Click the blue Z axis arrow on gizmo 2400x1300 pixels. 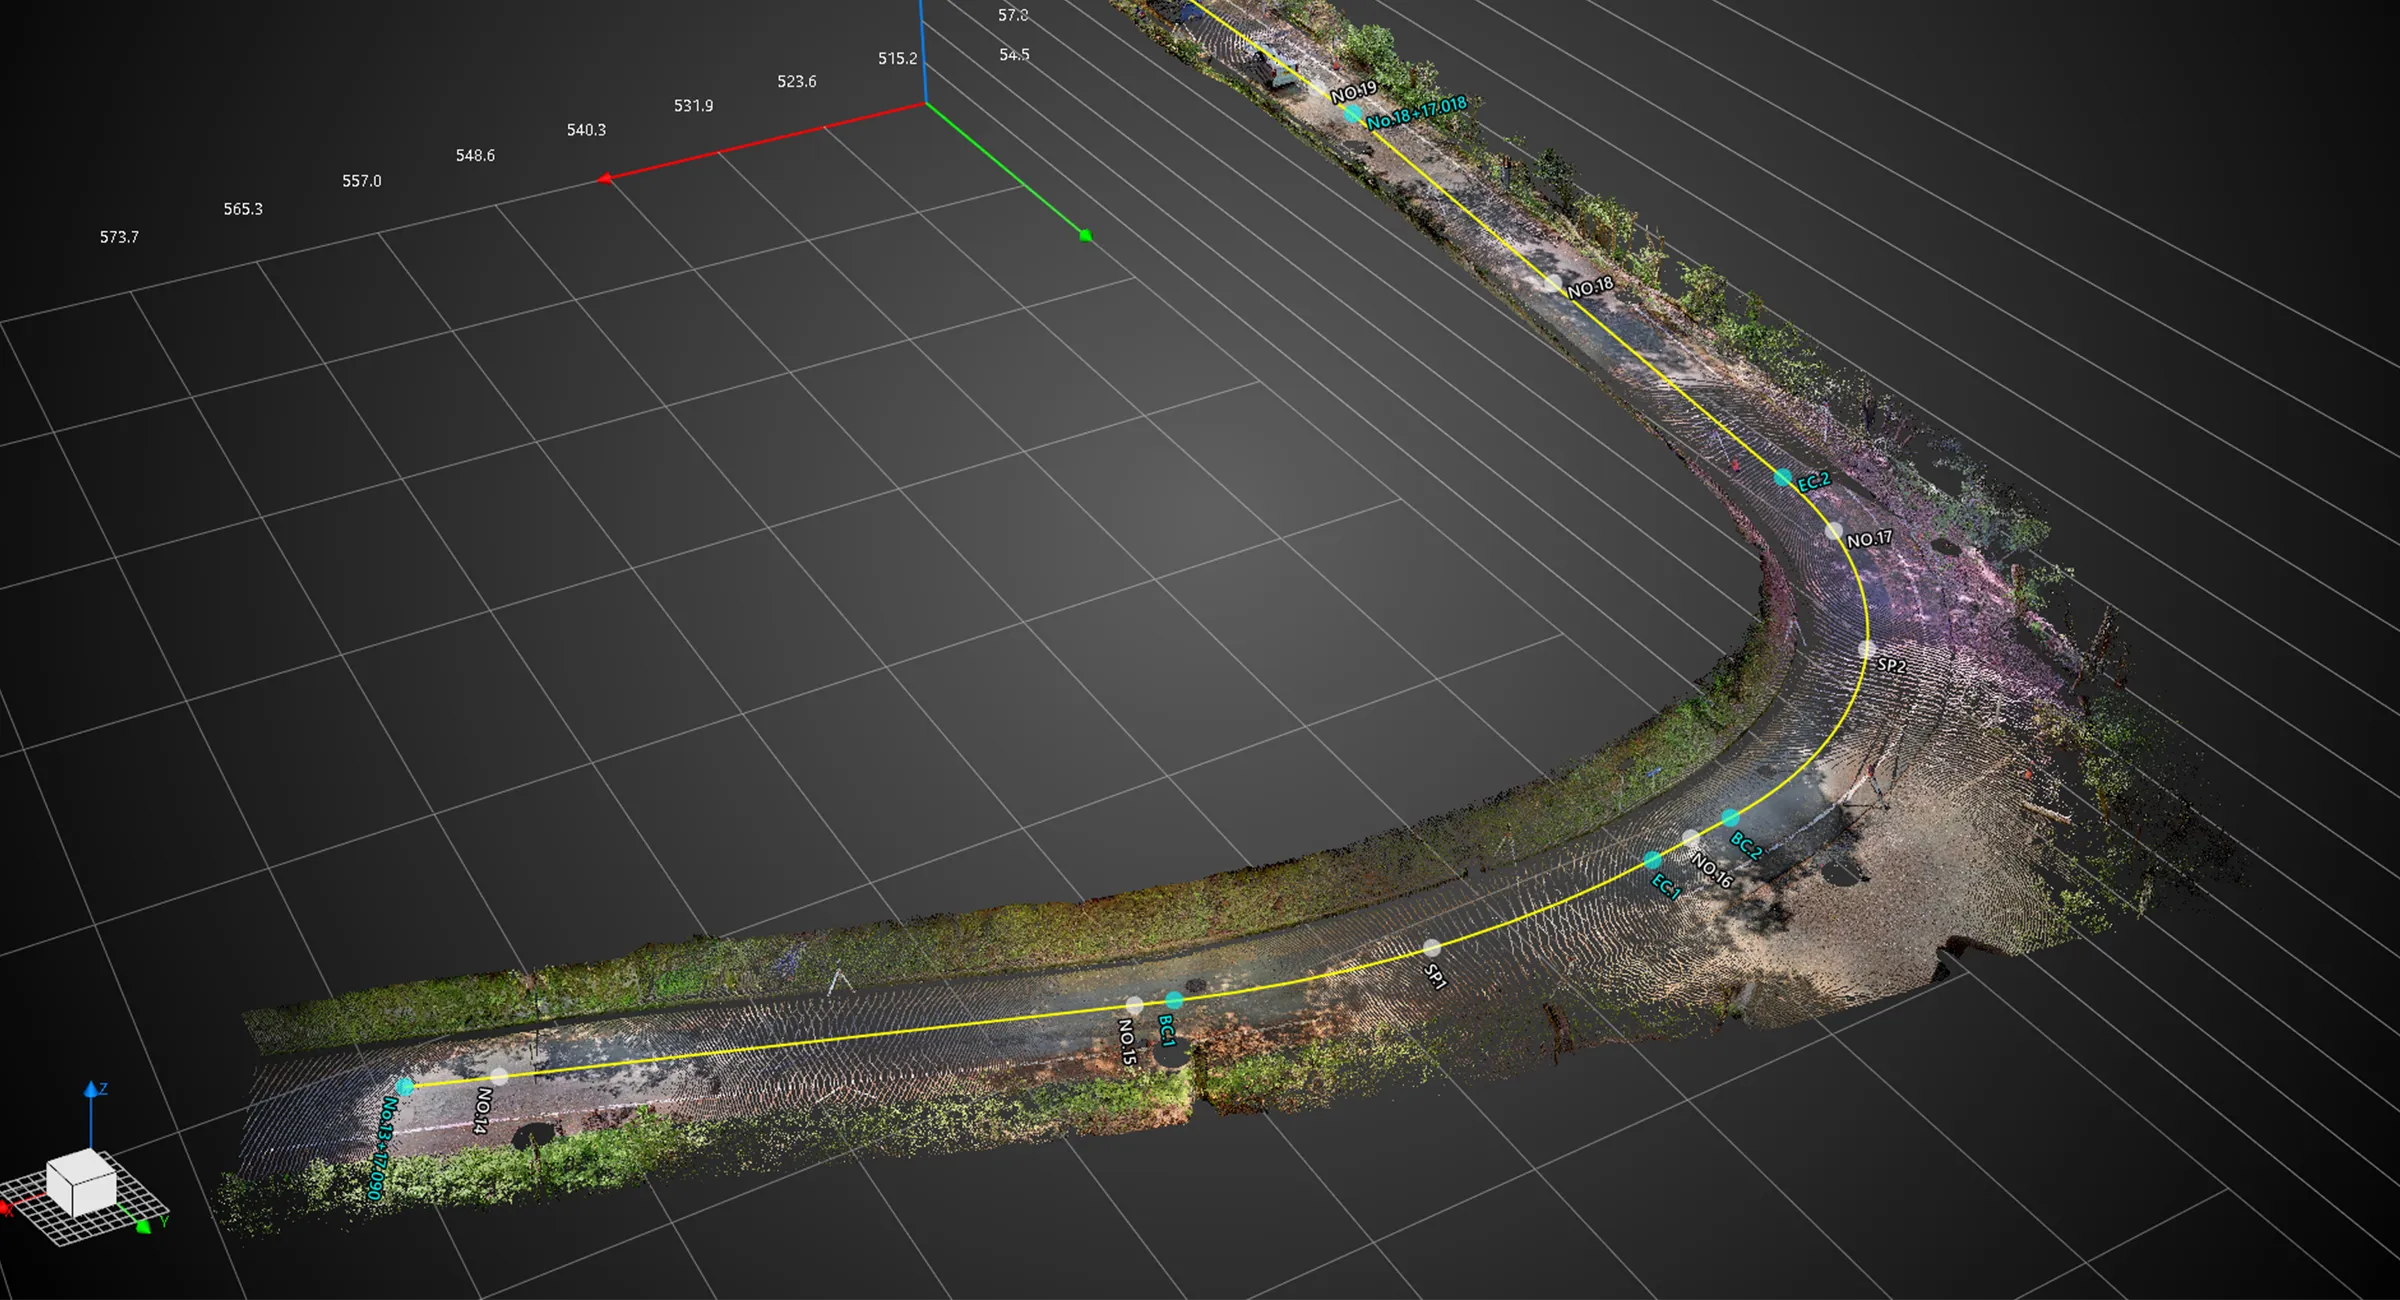[91, 1089]
